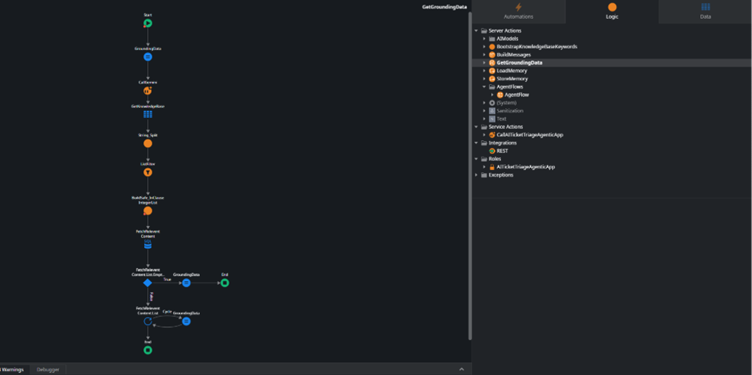Expand the bottom panel with the chevron
752x375 pixels.
coord(461,369)
